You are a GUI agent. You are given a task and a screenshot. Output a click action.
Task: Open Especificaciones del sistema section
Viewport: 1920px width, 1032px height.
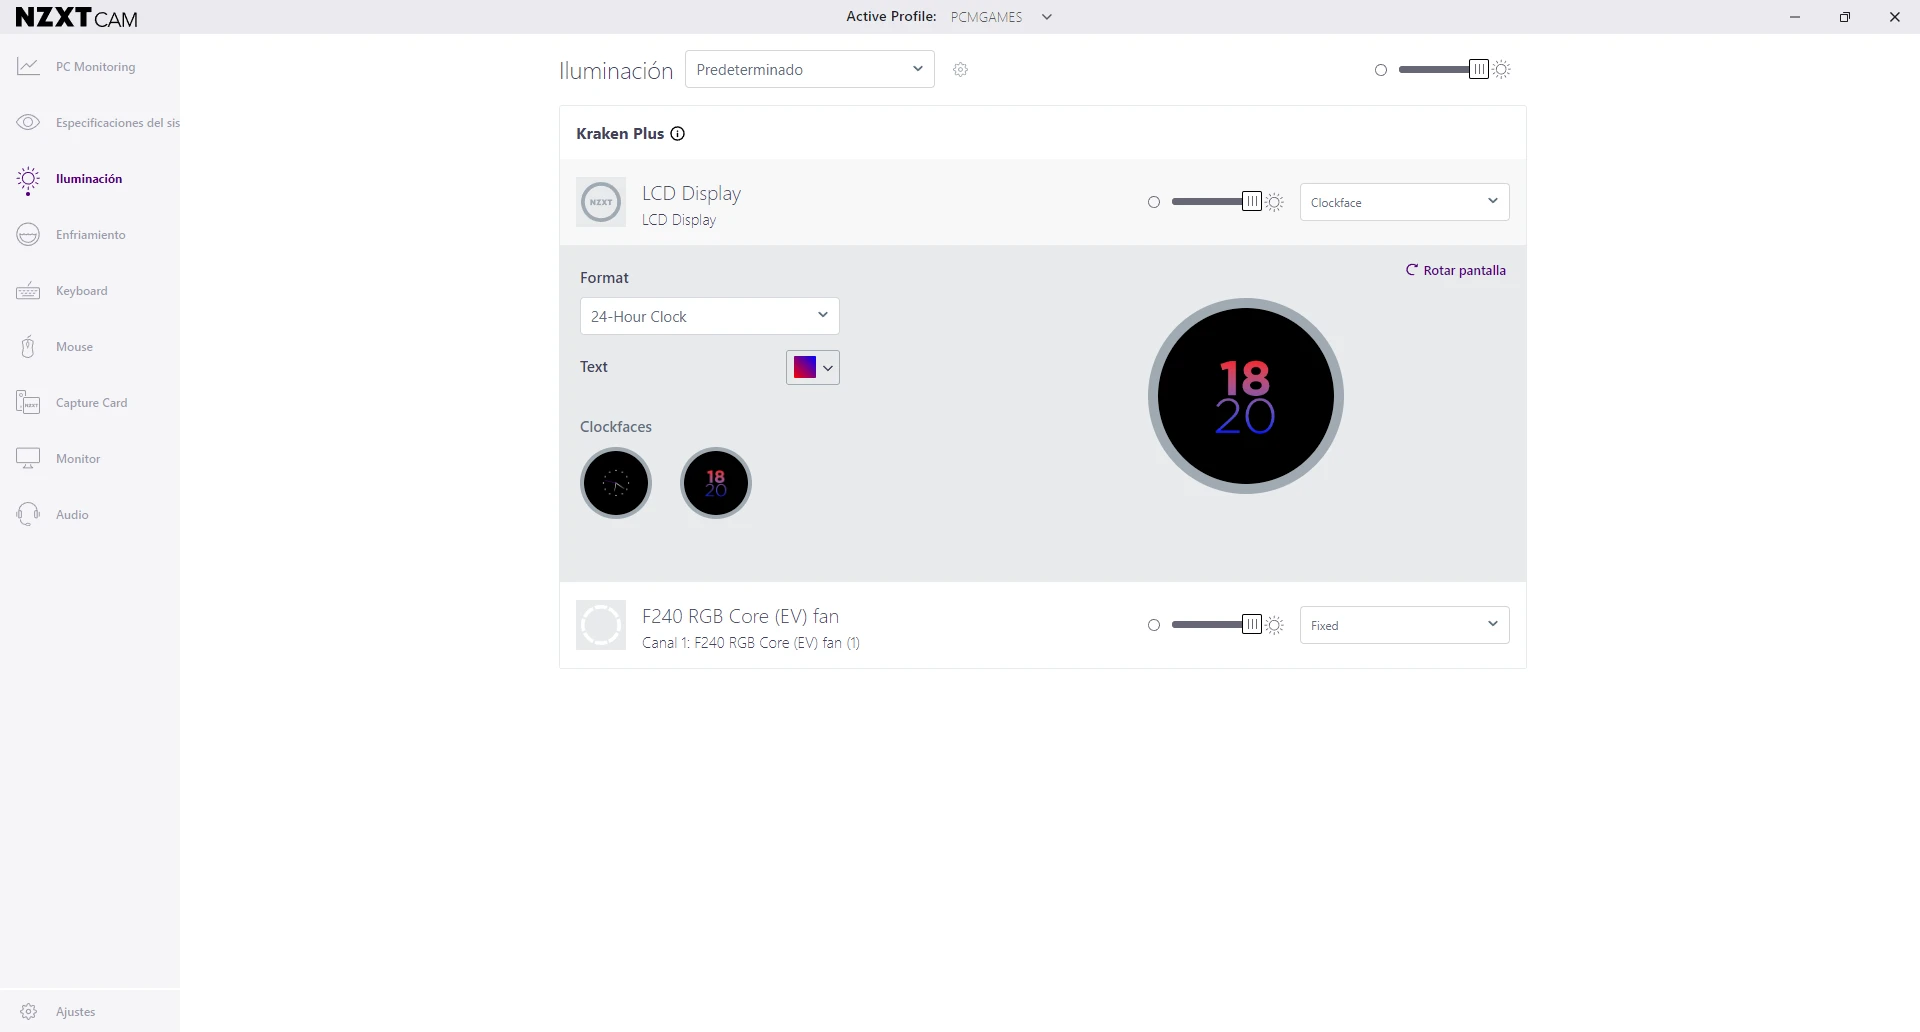[x=90, y=122]
